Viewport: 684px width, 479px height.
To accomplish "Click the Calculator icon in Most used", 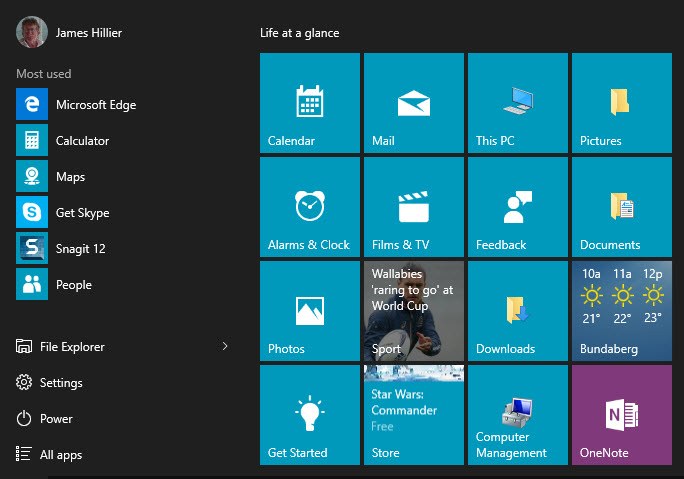I will [32, 140].
